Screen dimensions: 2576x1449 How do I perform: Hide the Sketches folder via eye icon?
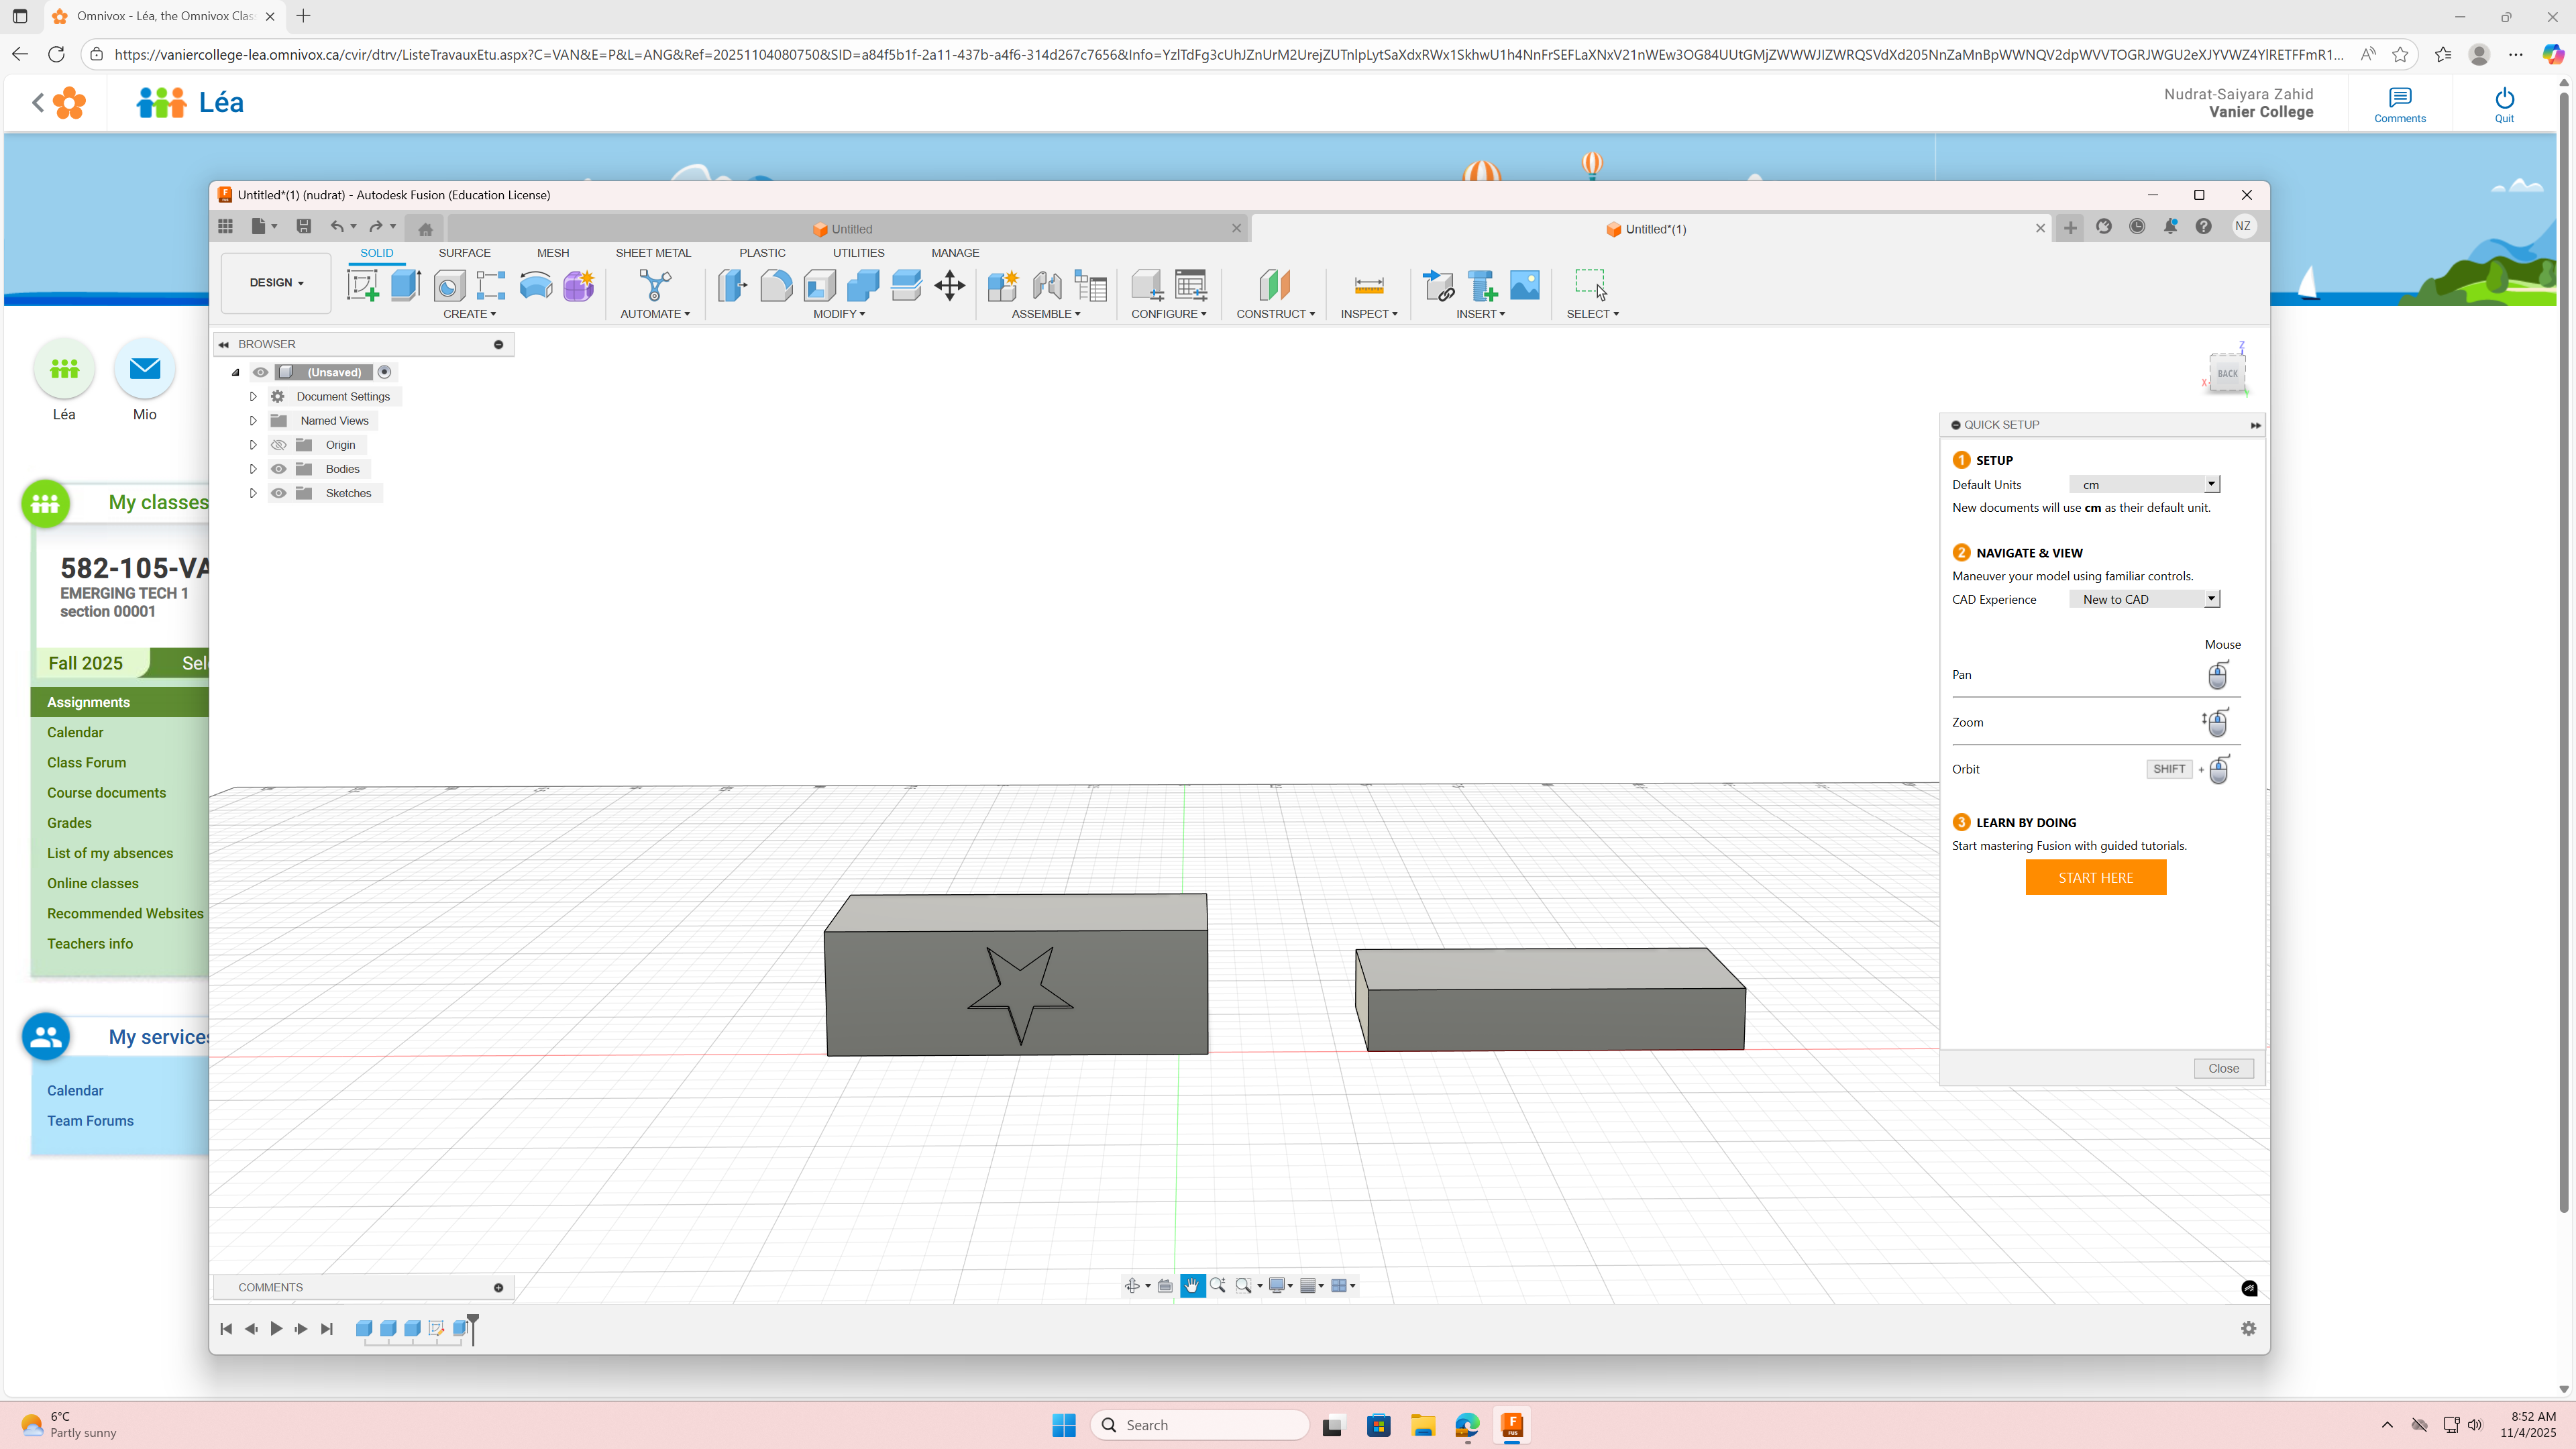pos(279,493)
